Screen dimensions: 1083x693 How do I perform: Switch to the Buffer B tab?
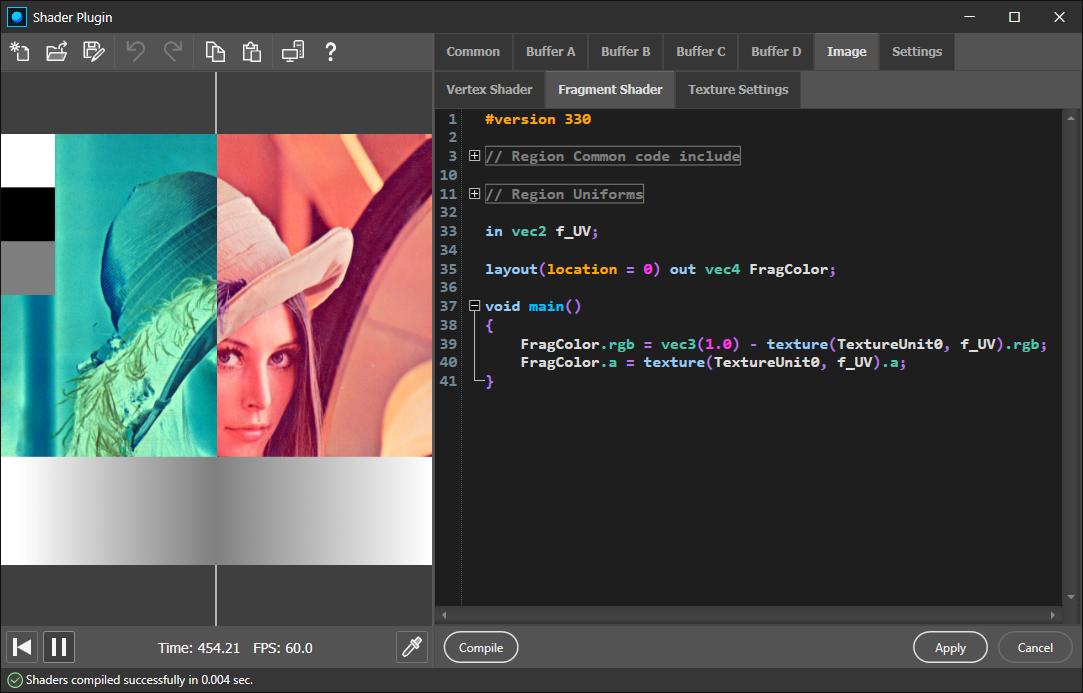(x=626, y=52)
